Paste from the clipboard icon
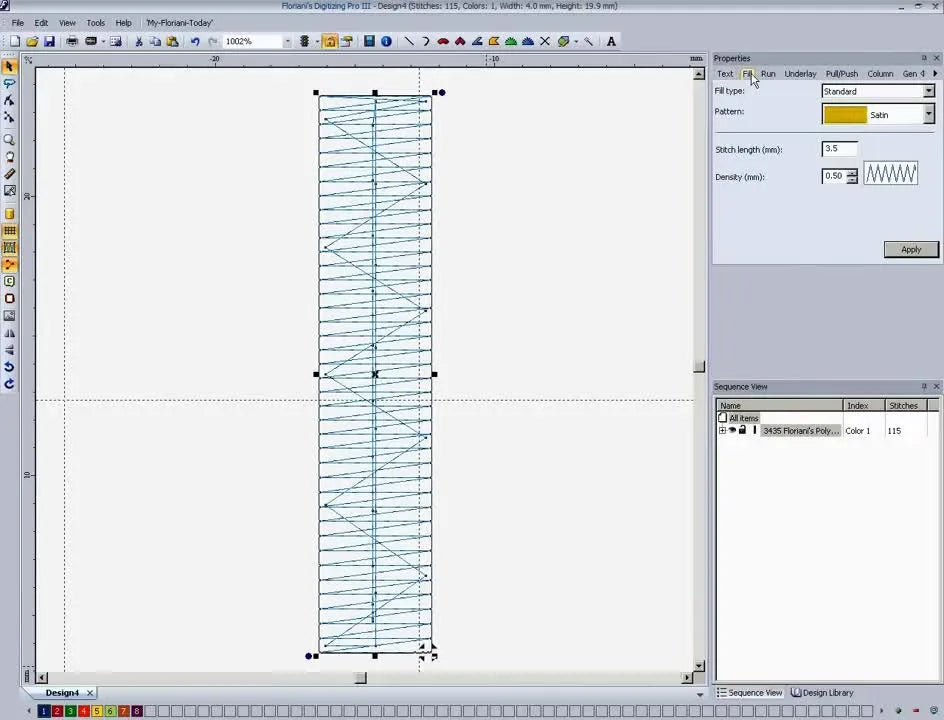Viewport: 944px width, 720px height. [x=172, y=42]
